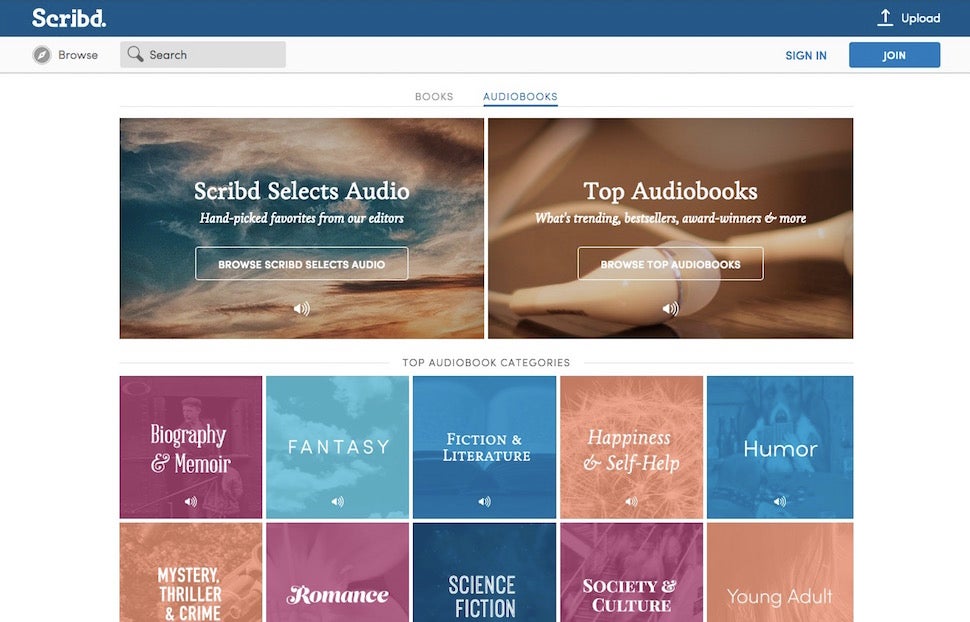
Task: Click the Join button
Action: [895, 55]
